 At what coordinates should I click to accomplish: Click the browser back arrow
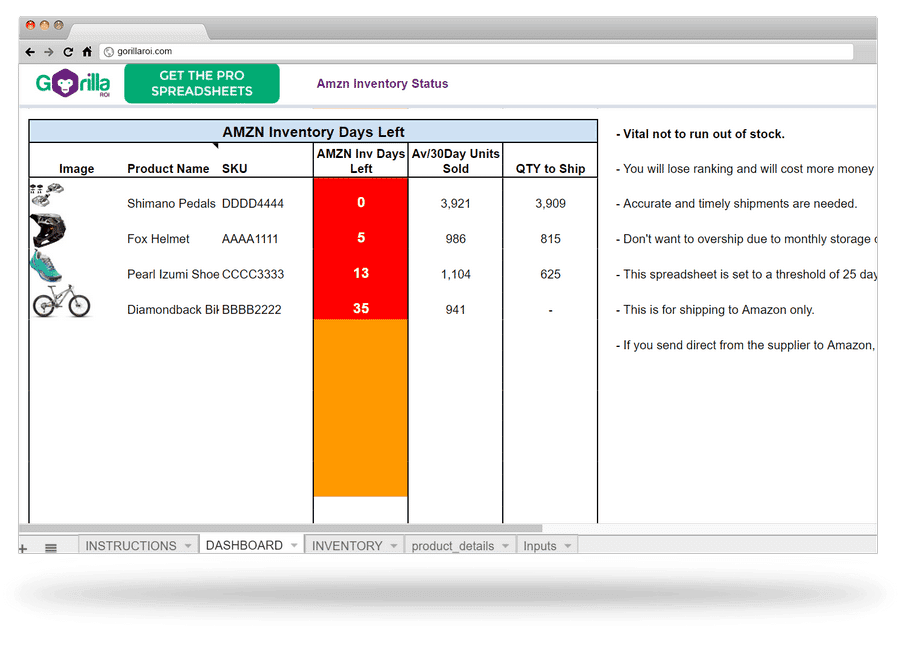(x=31, y=50)
